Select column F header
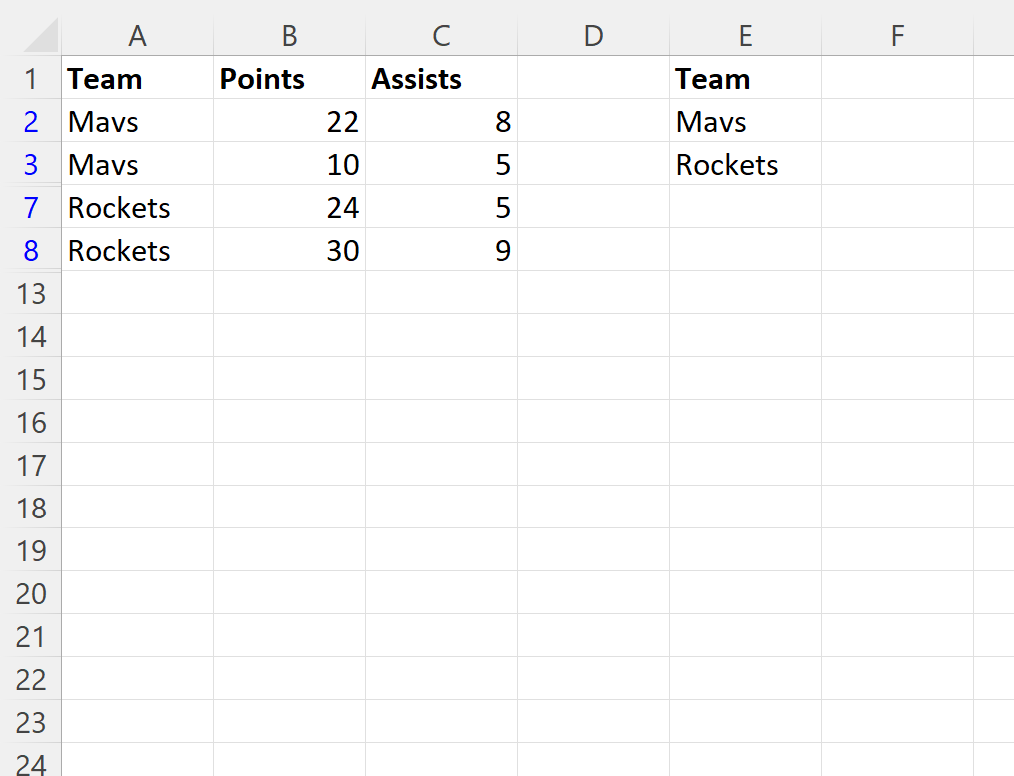Screen dimensions: 1014x776 tap(897, 36)
